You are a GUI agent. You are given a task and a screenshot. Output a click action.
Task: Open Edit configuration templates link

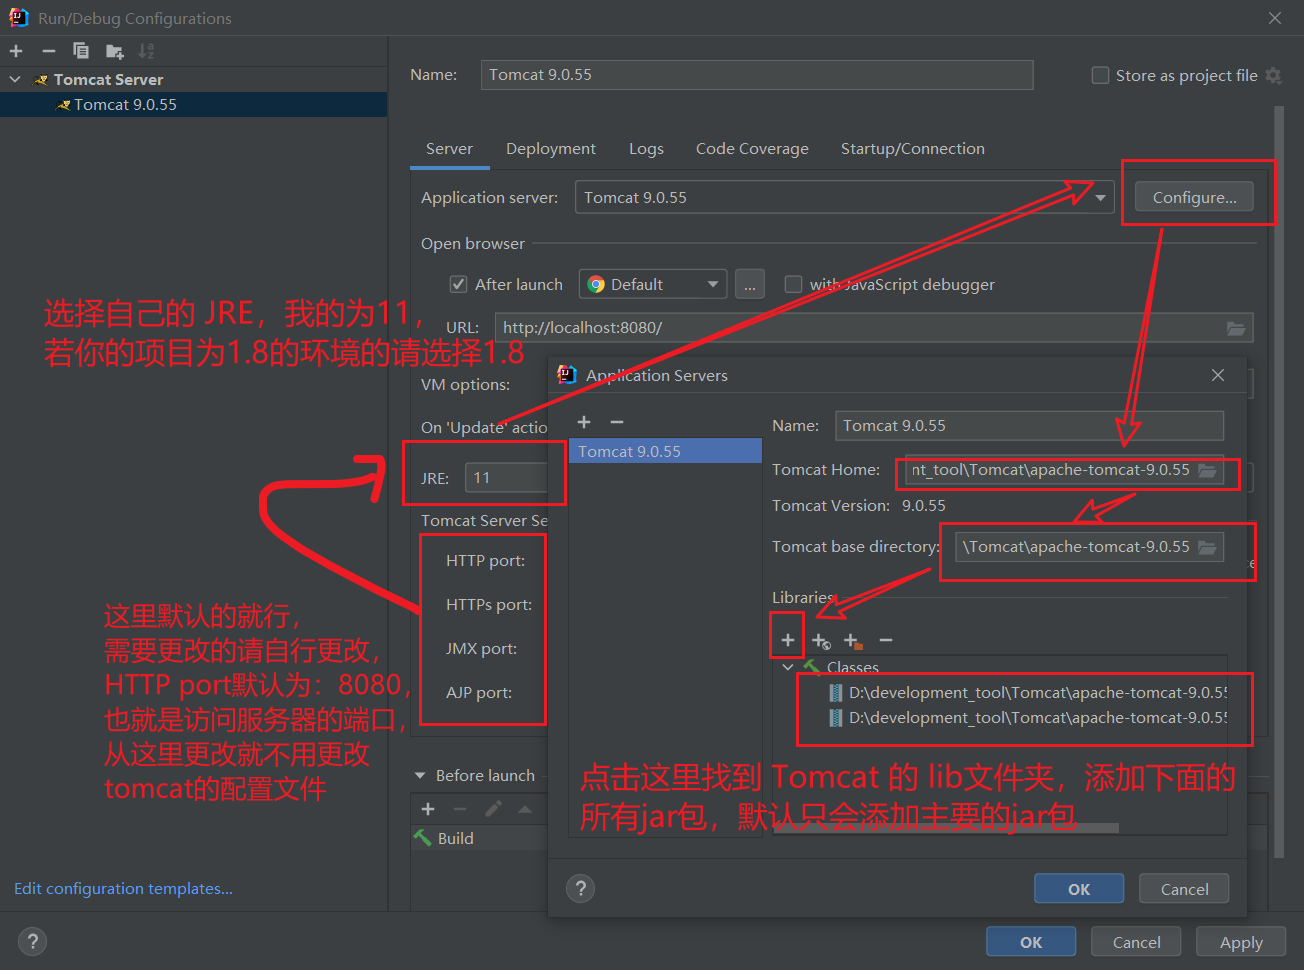coord(123,888)
